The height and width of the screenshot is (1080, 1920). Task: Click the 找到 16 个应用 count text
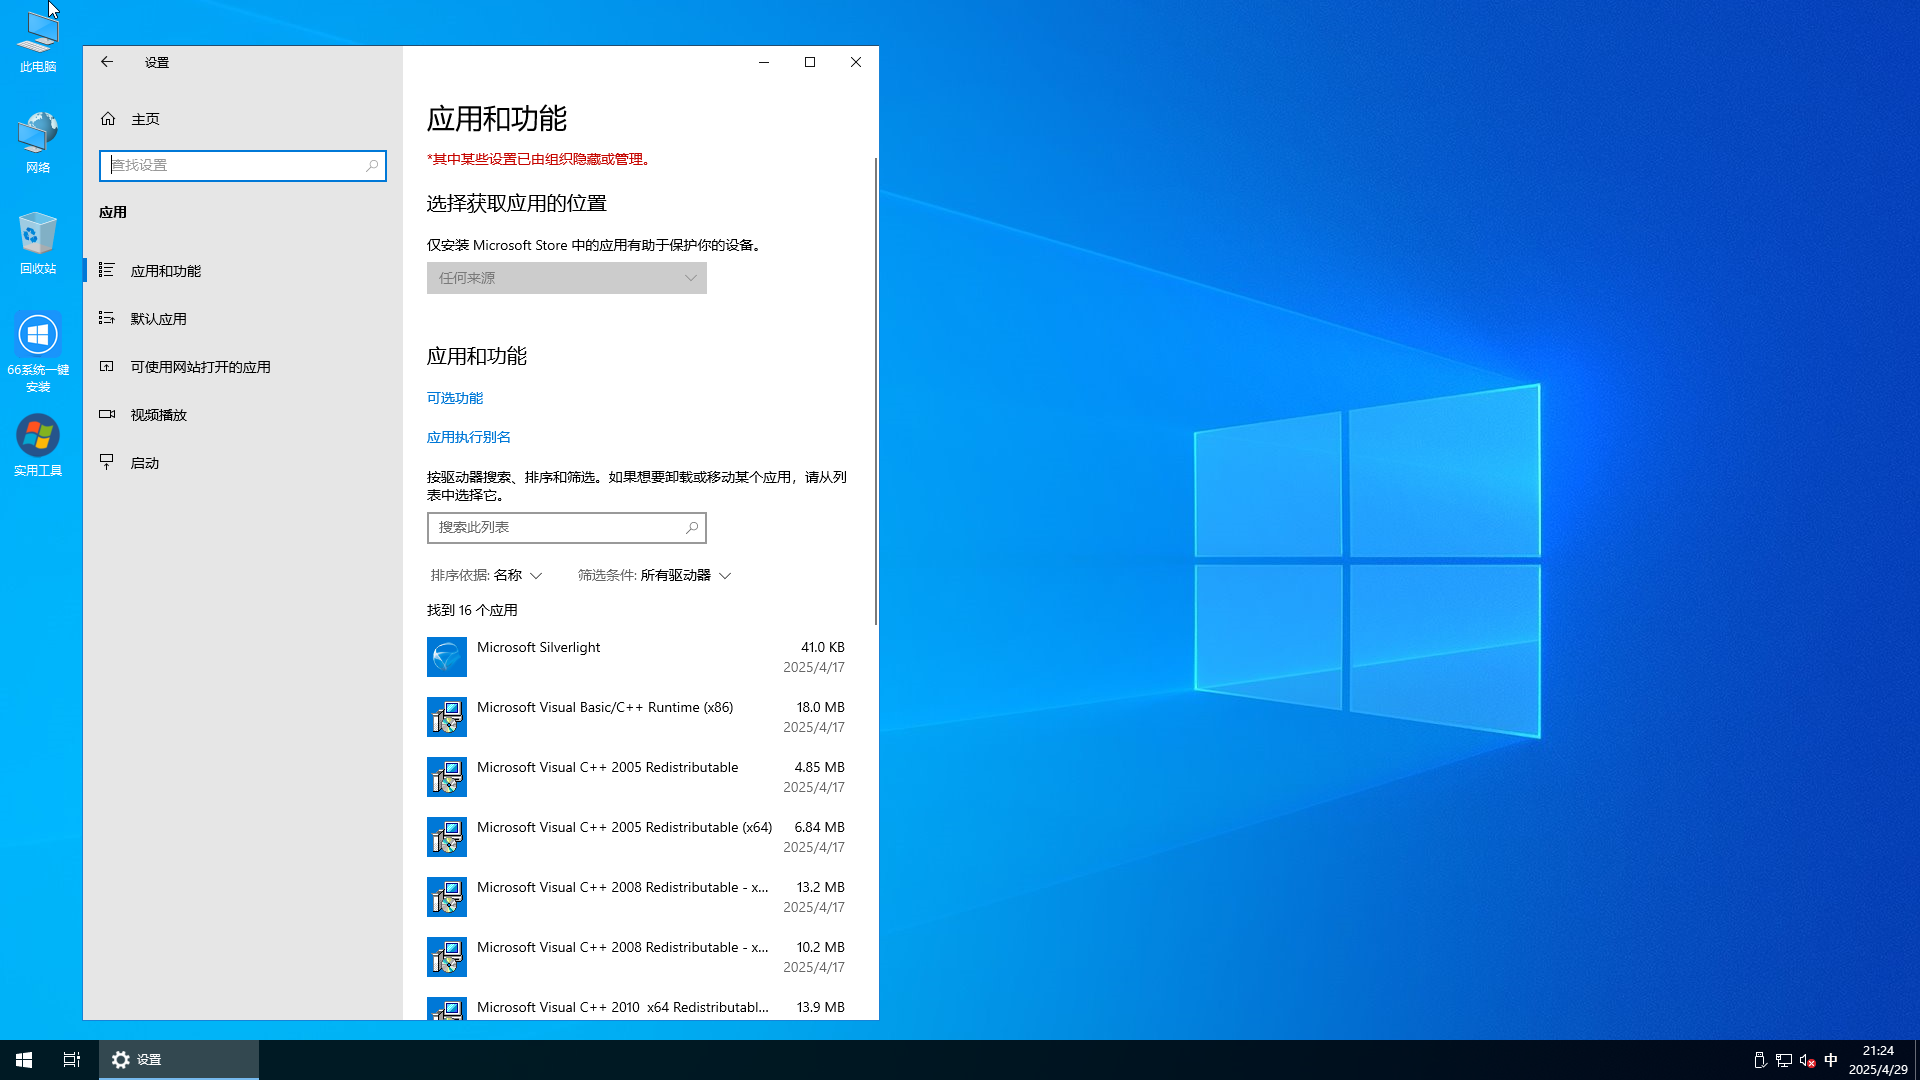(472, 610)
